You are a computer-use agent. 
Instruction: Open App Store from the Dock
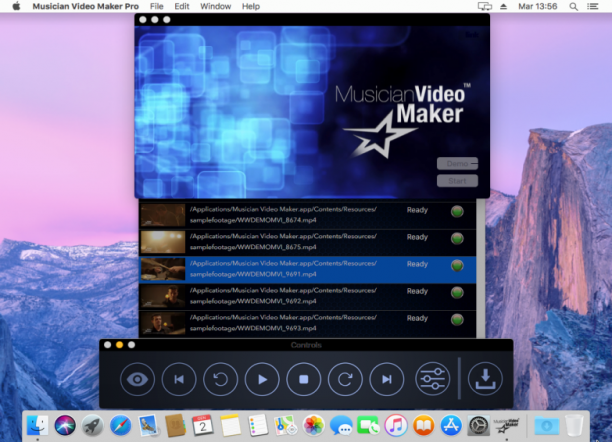point(451,425)
